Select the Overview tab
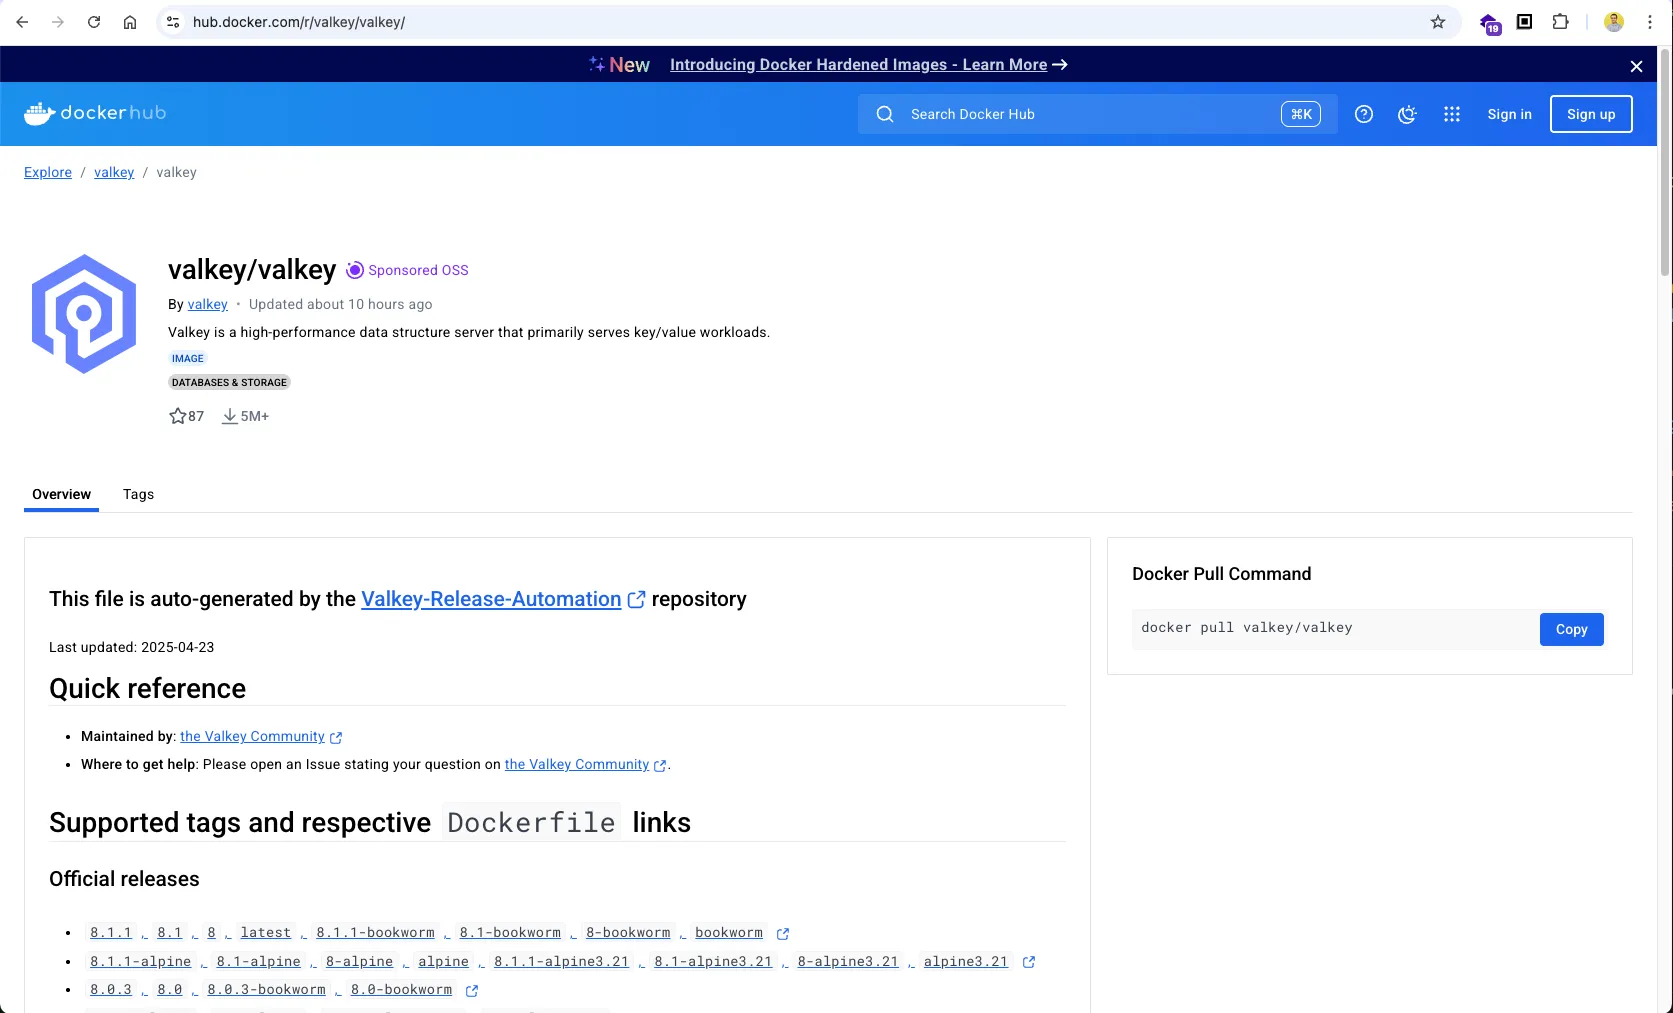 (61, 494)
